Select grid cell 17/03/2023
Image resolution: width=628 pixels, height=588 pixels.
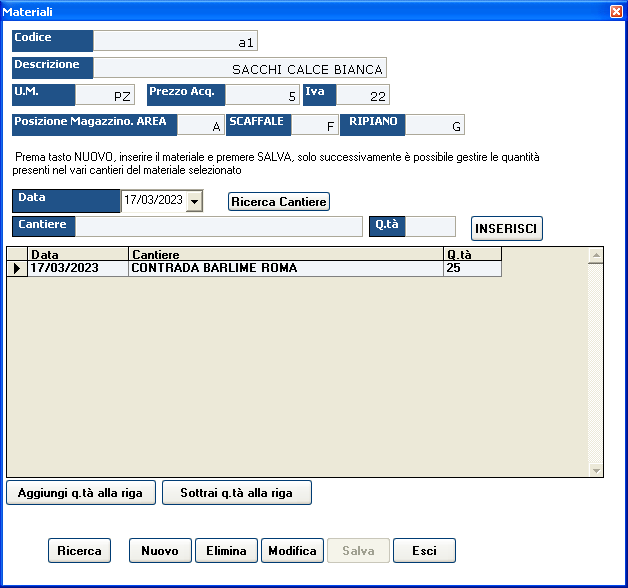coord(78,268)
